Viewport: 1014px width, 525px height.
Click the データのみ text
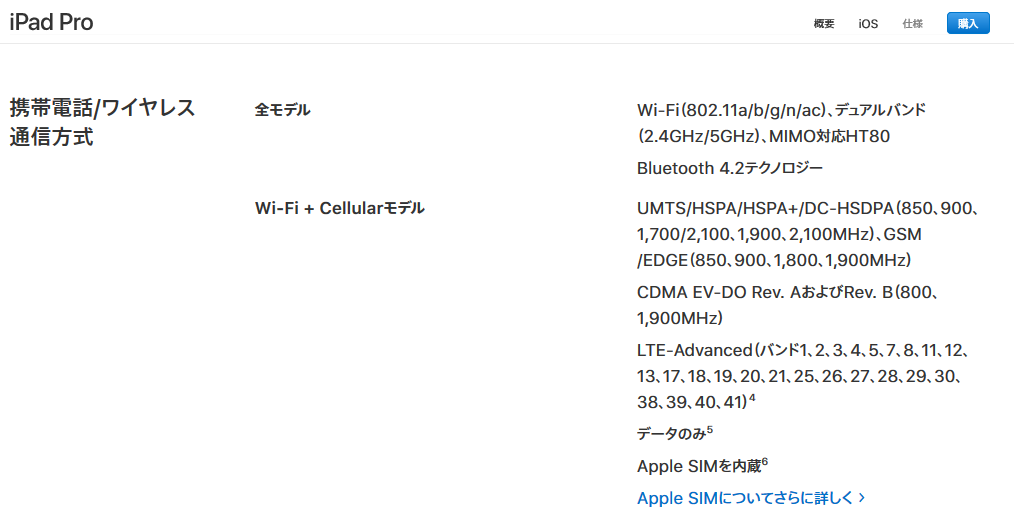click(671, 434)
